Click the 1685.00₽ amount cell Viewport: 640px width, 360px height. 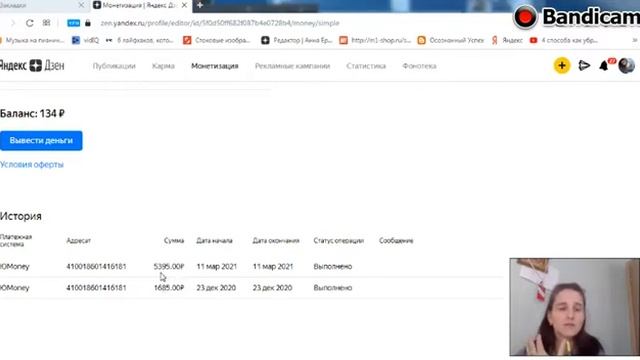pyautogui.click(x=169, y=288)
